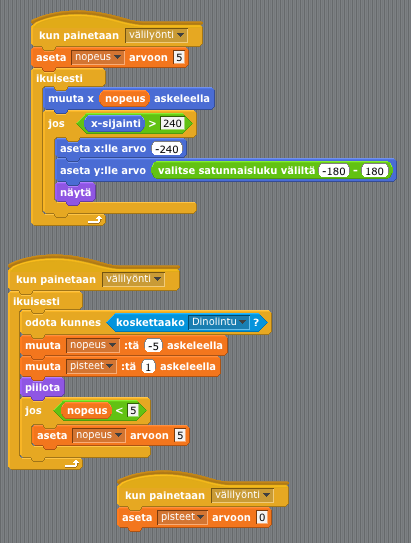Click the näytä show block
411x543 pixels.
(x=75, y=193)
